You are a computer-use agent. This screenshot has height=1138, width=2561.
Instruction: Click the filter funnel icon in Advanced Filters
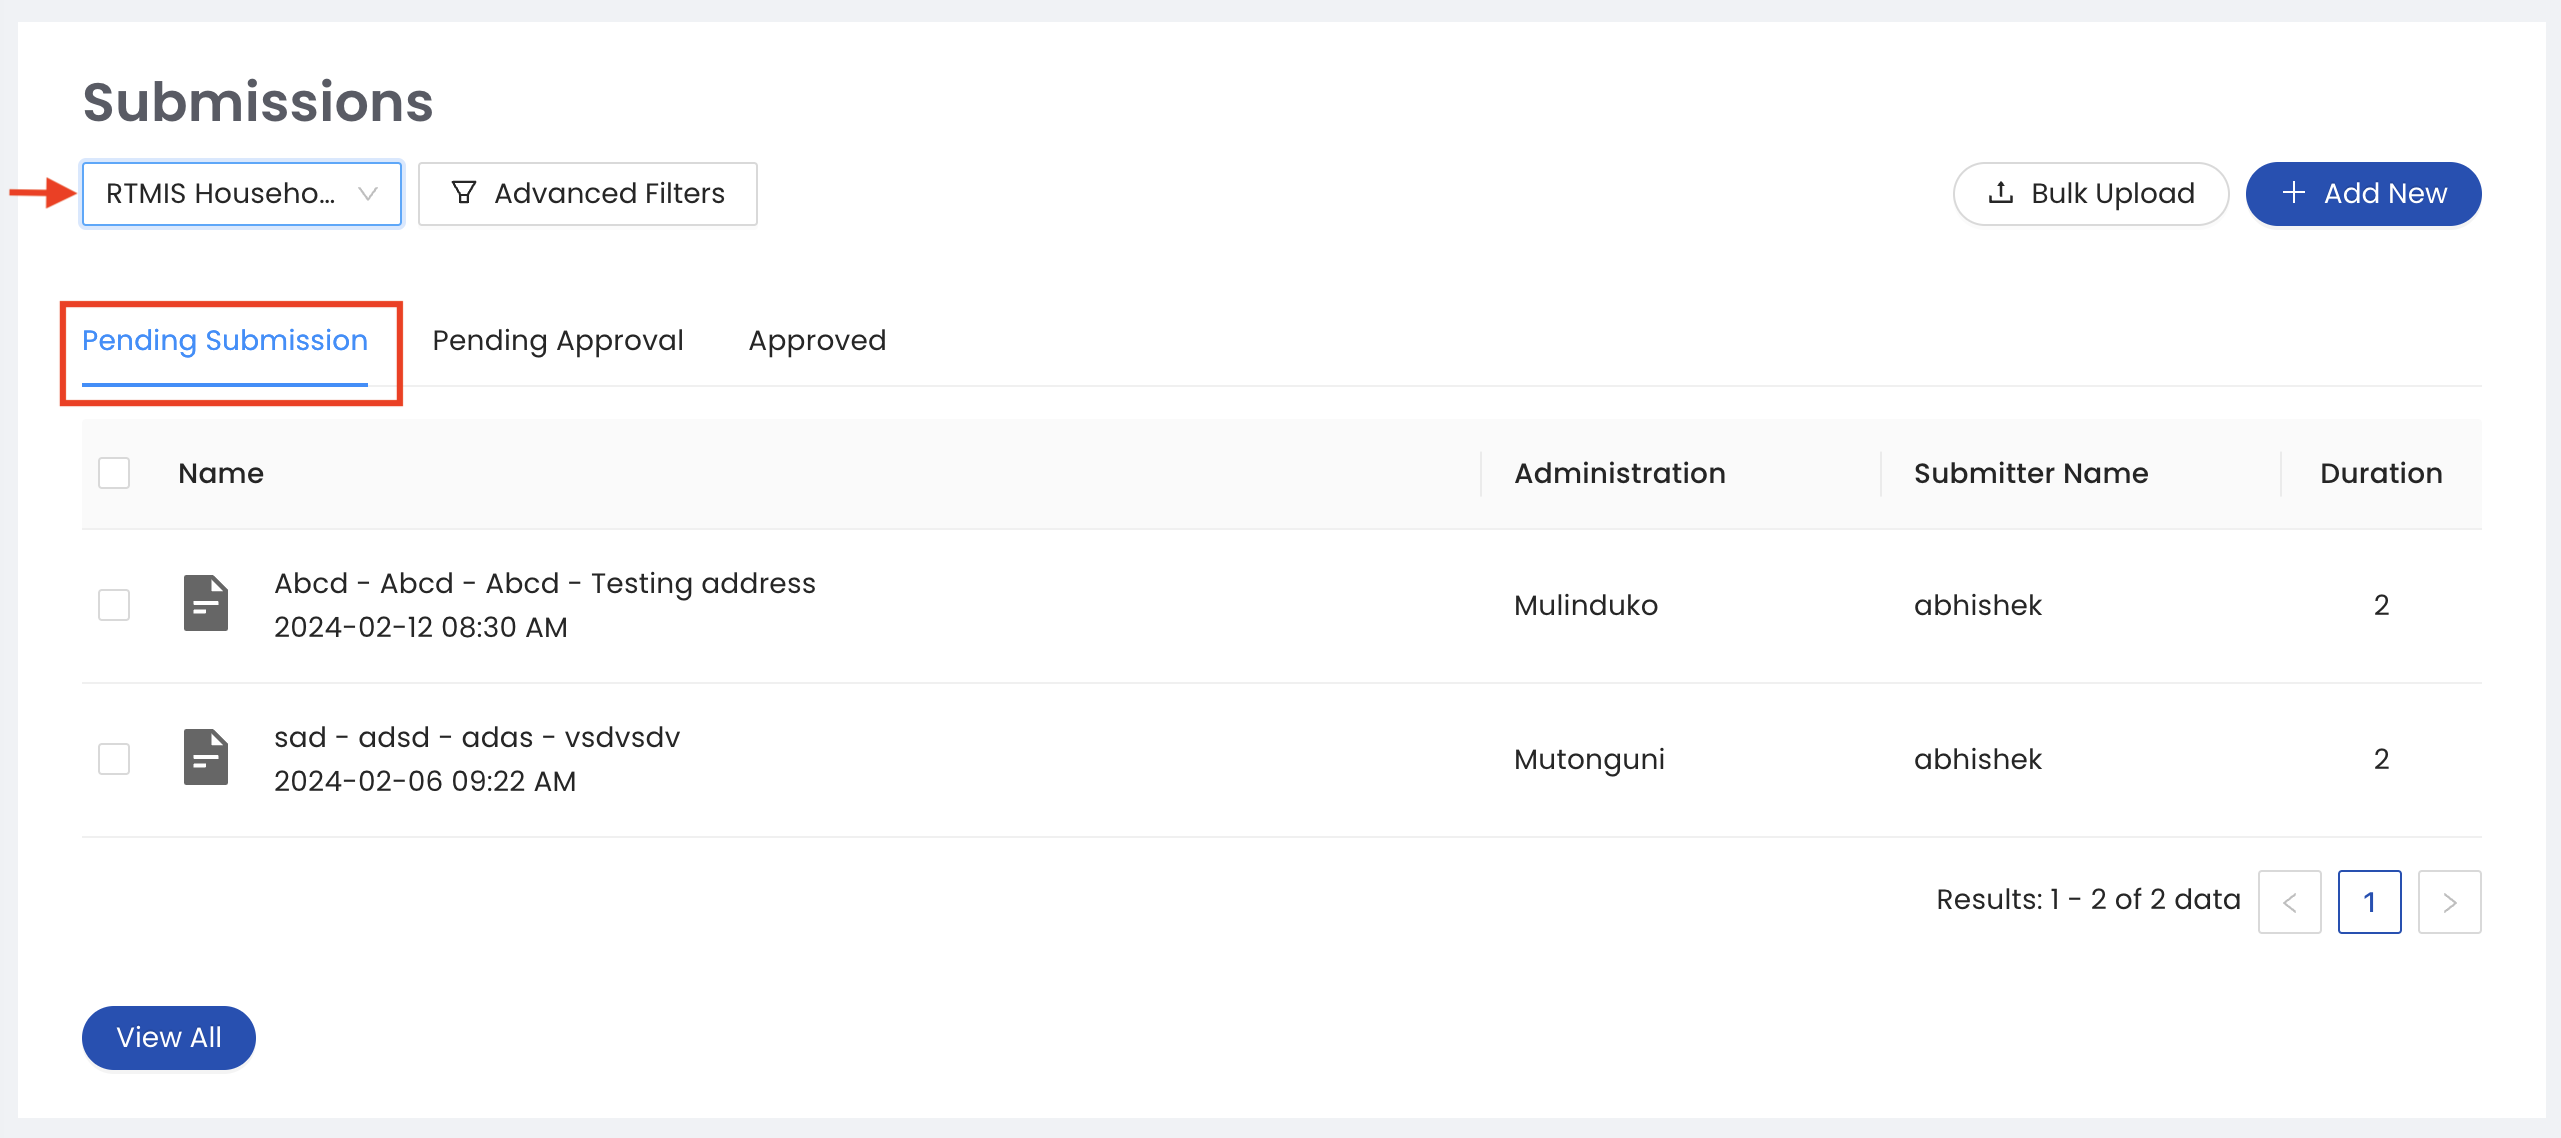point(466,193)
